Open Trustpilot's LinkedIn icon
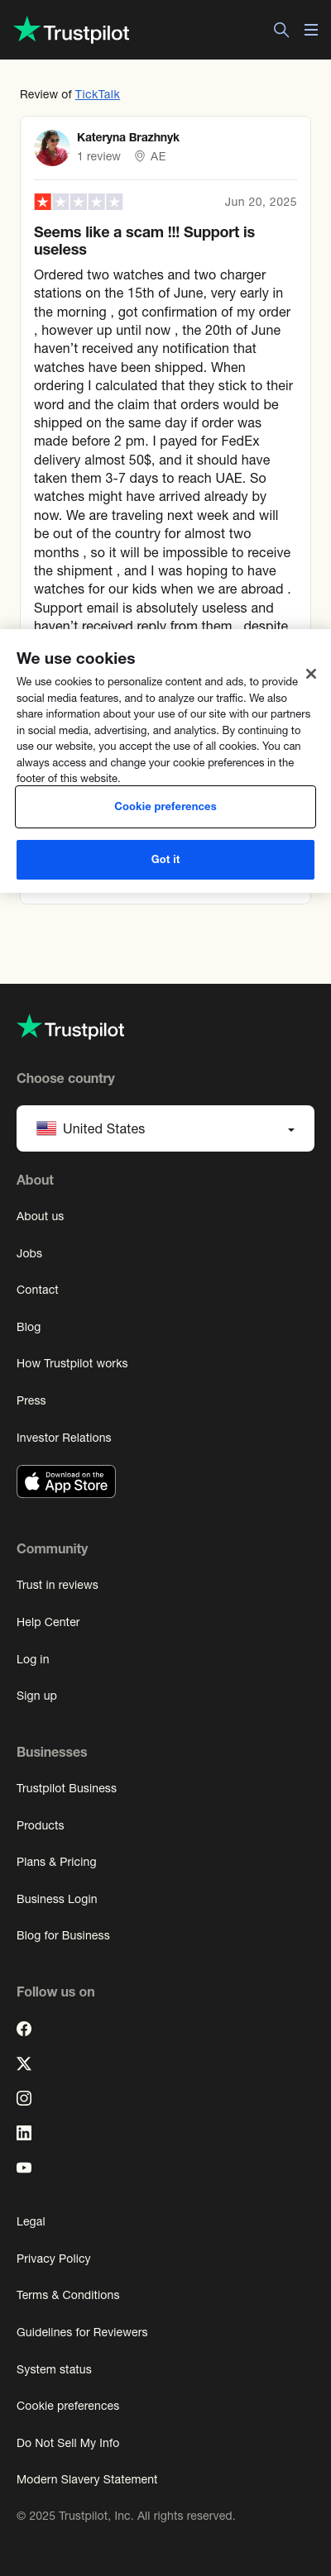The height and width of the screenshot is (2576, 331). point(24,2132)
